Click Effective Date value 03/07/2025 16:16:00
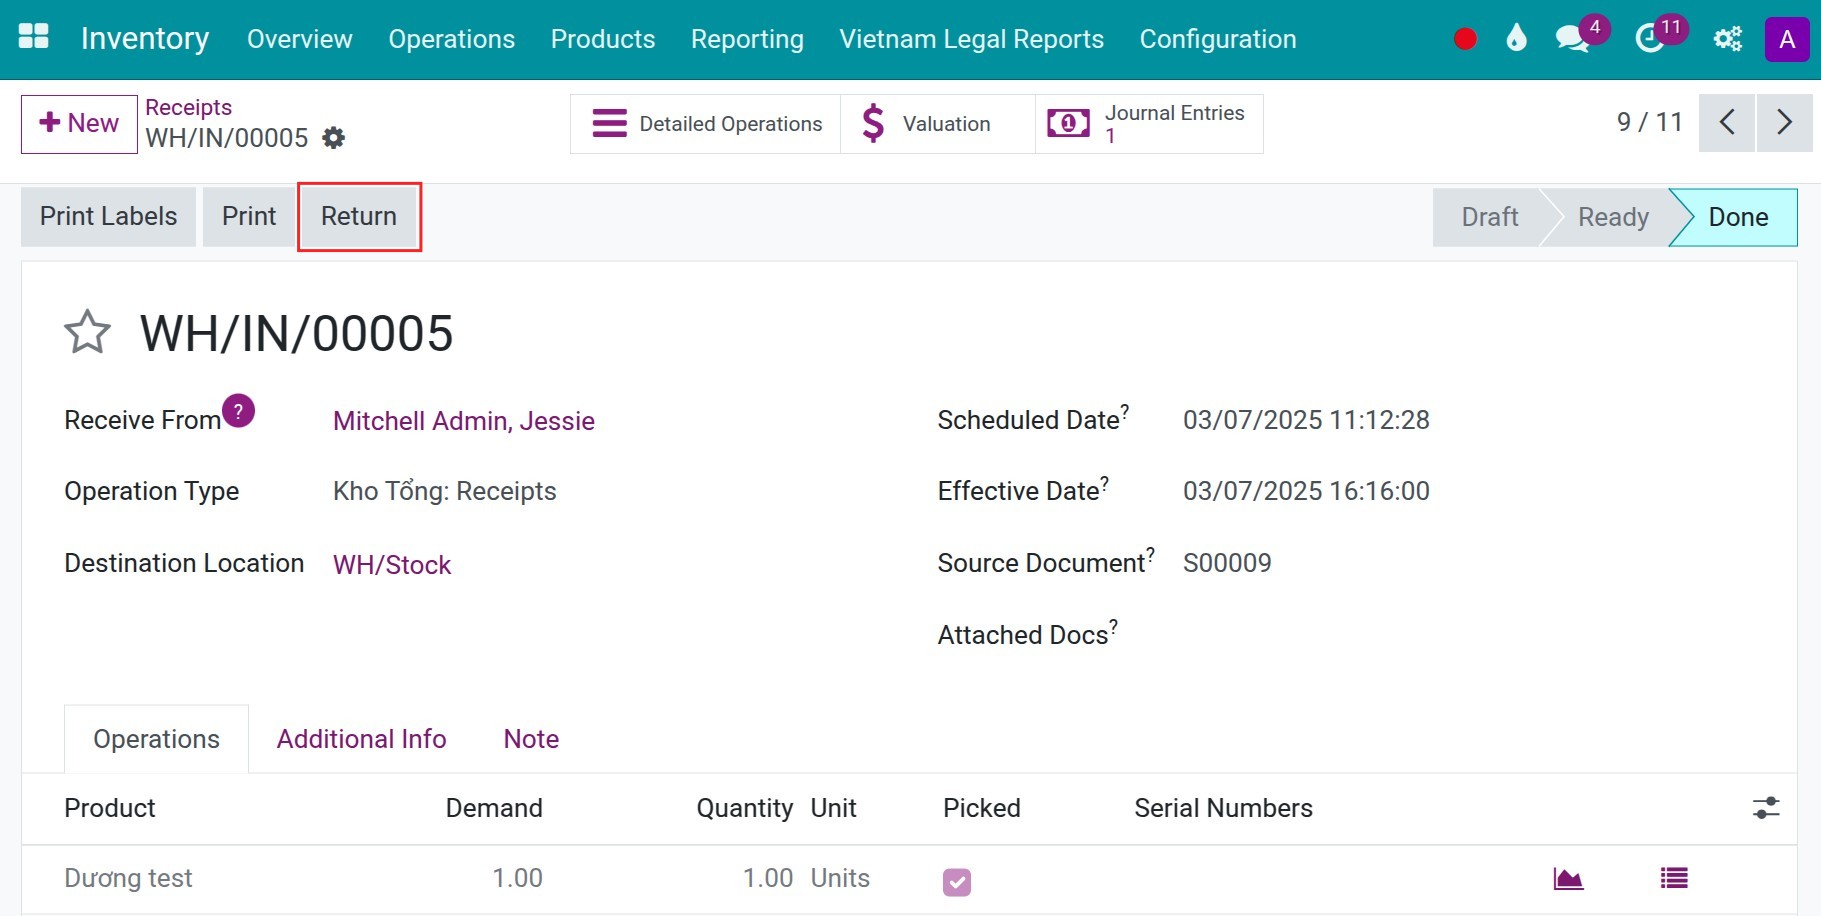 point(1306,491)
